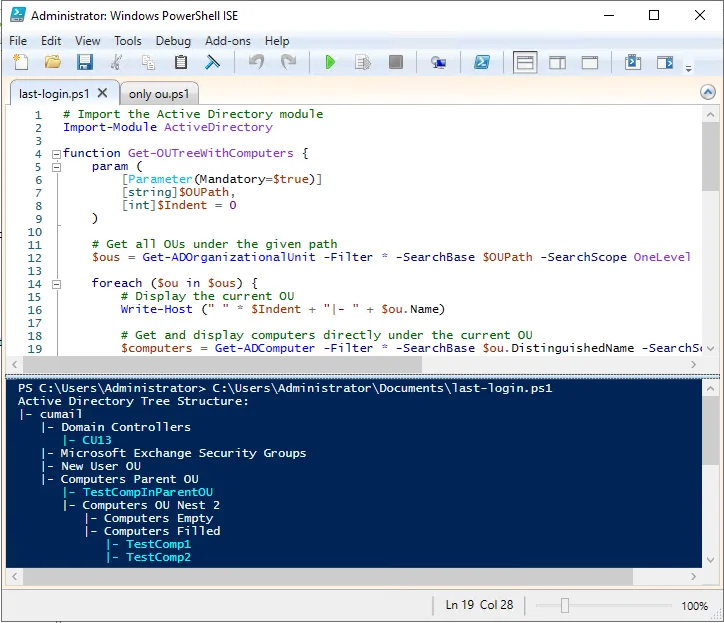Copy selection using toolbar copy icon
The width and height of the screenshot is (724, 623).
tap(148, 62)
